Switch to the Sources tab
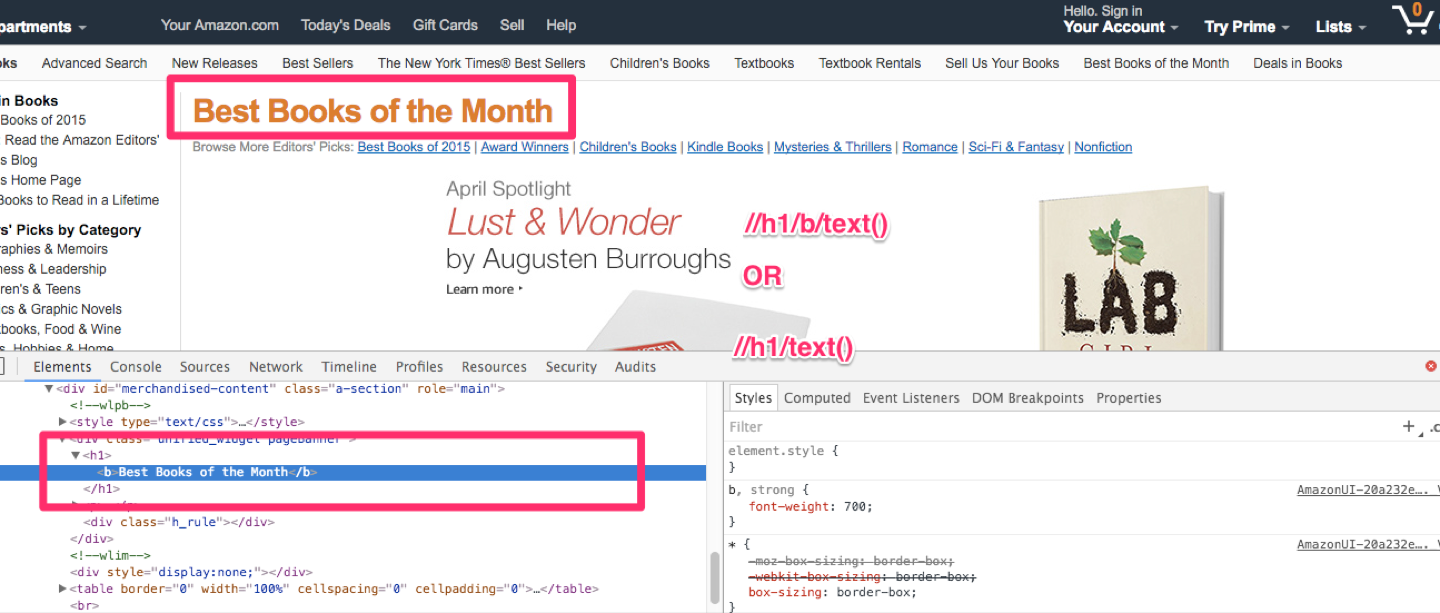 (x=205, y=367)
